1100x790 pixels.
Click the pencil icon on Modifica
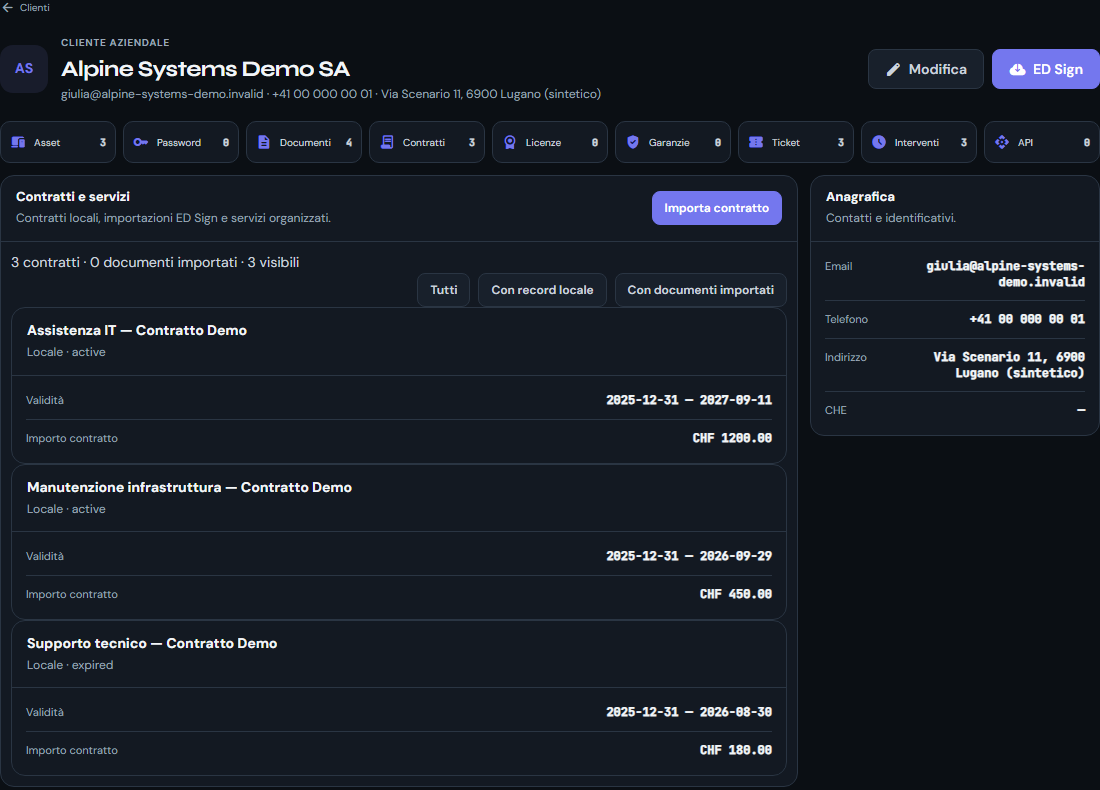point(893,69)
